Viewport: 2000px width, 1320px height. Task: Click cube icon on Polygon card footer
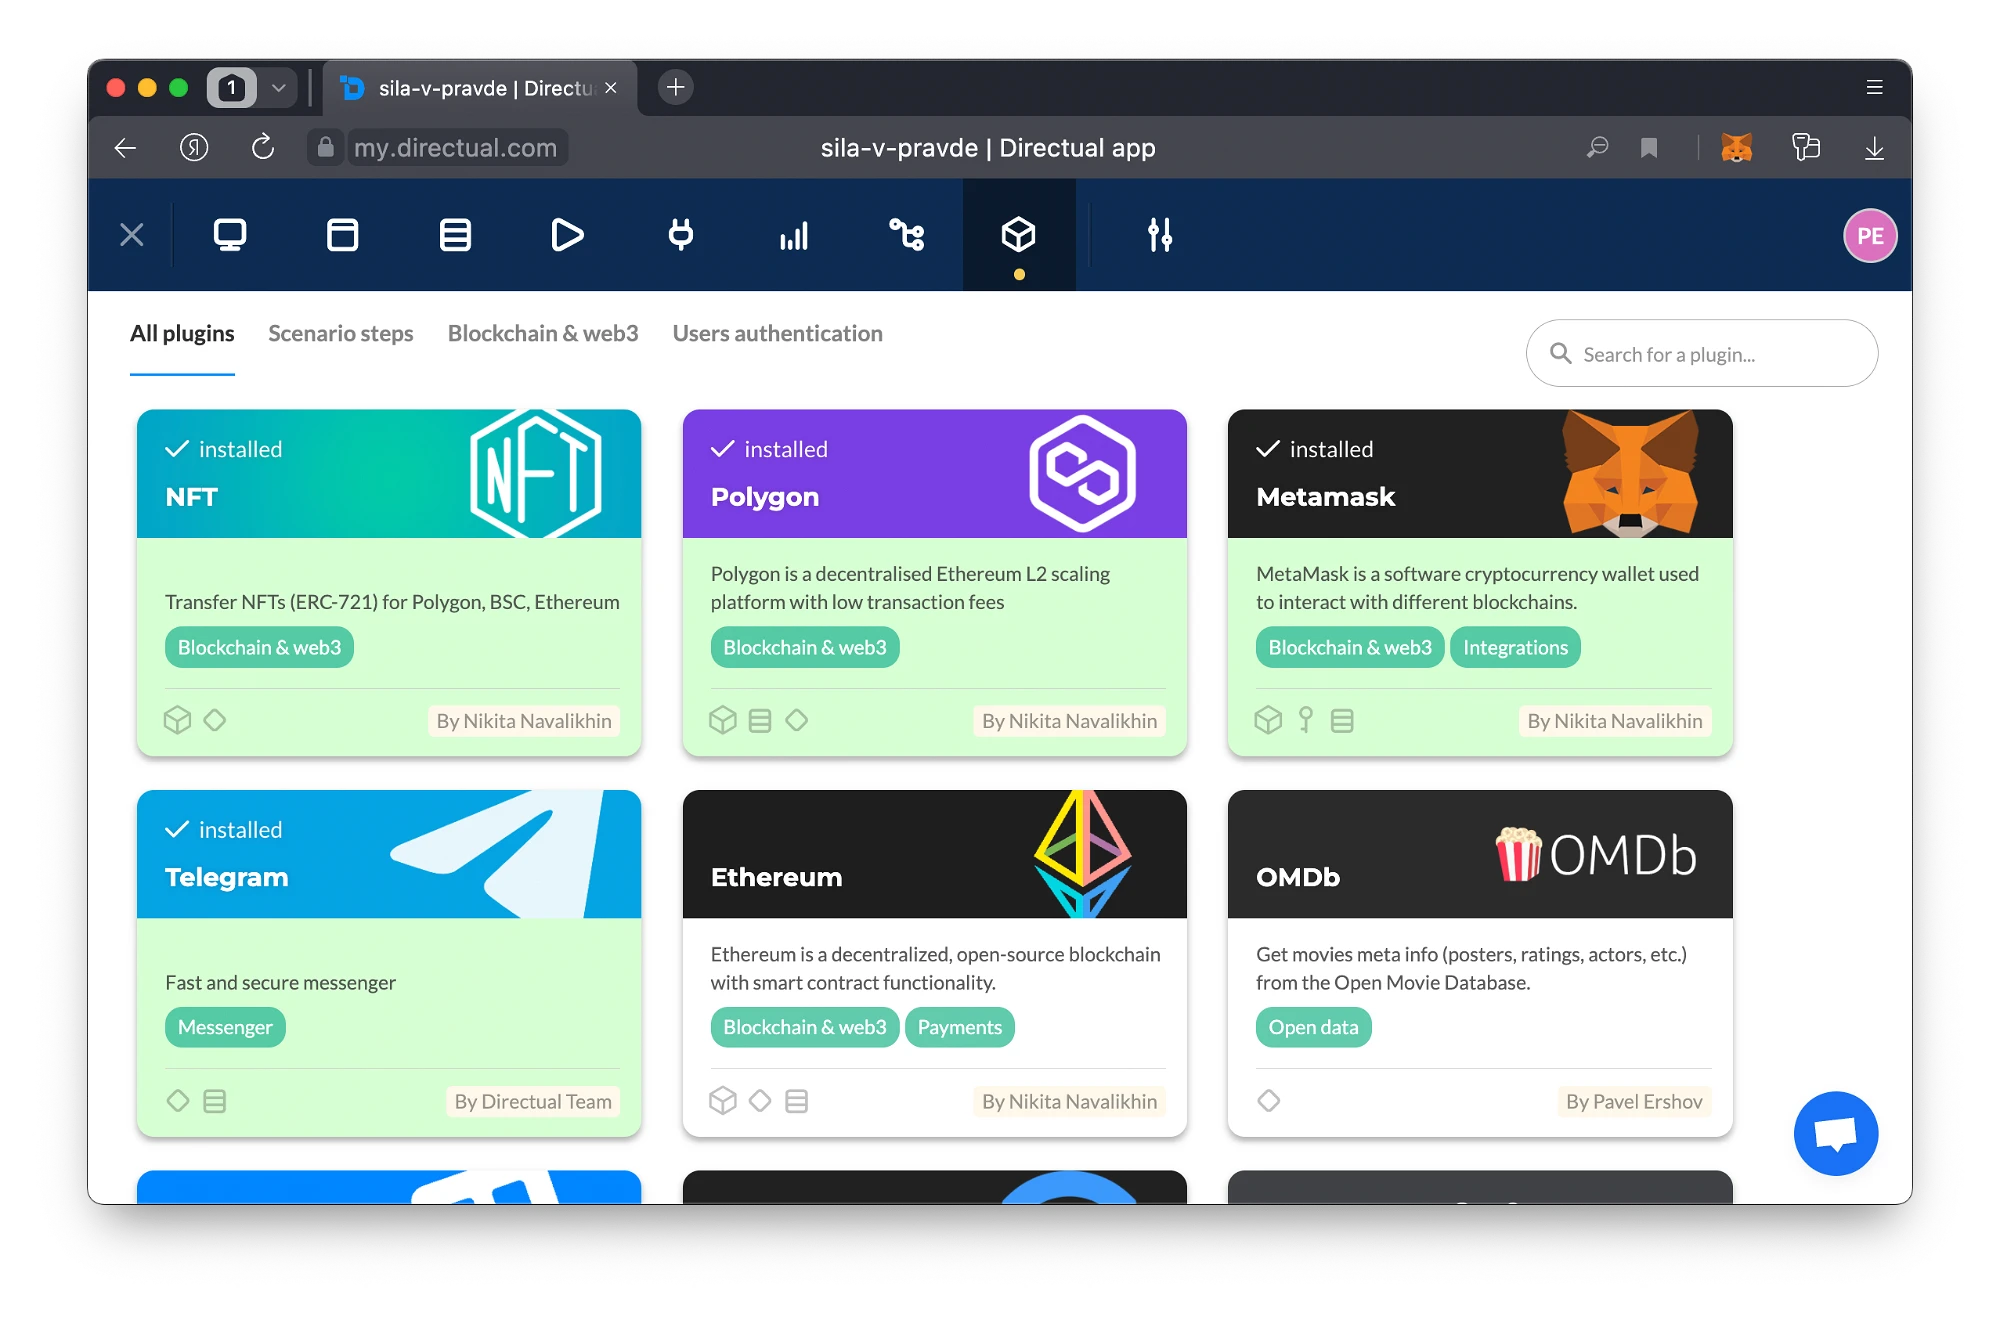point(723,720)
